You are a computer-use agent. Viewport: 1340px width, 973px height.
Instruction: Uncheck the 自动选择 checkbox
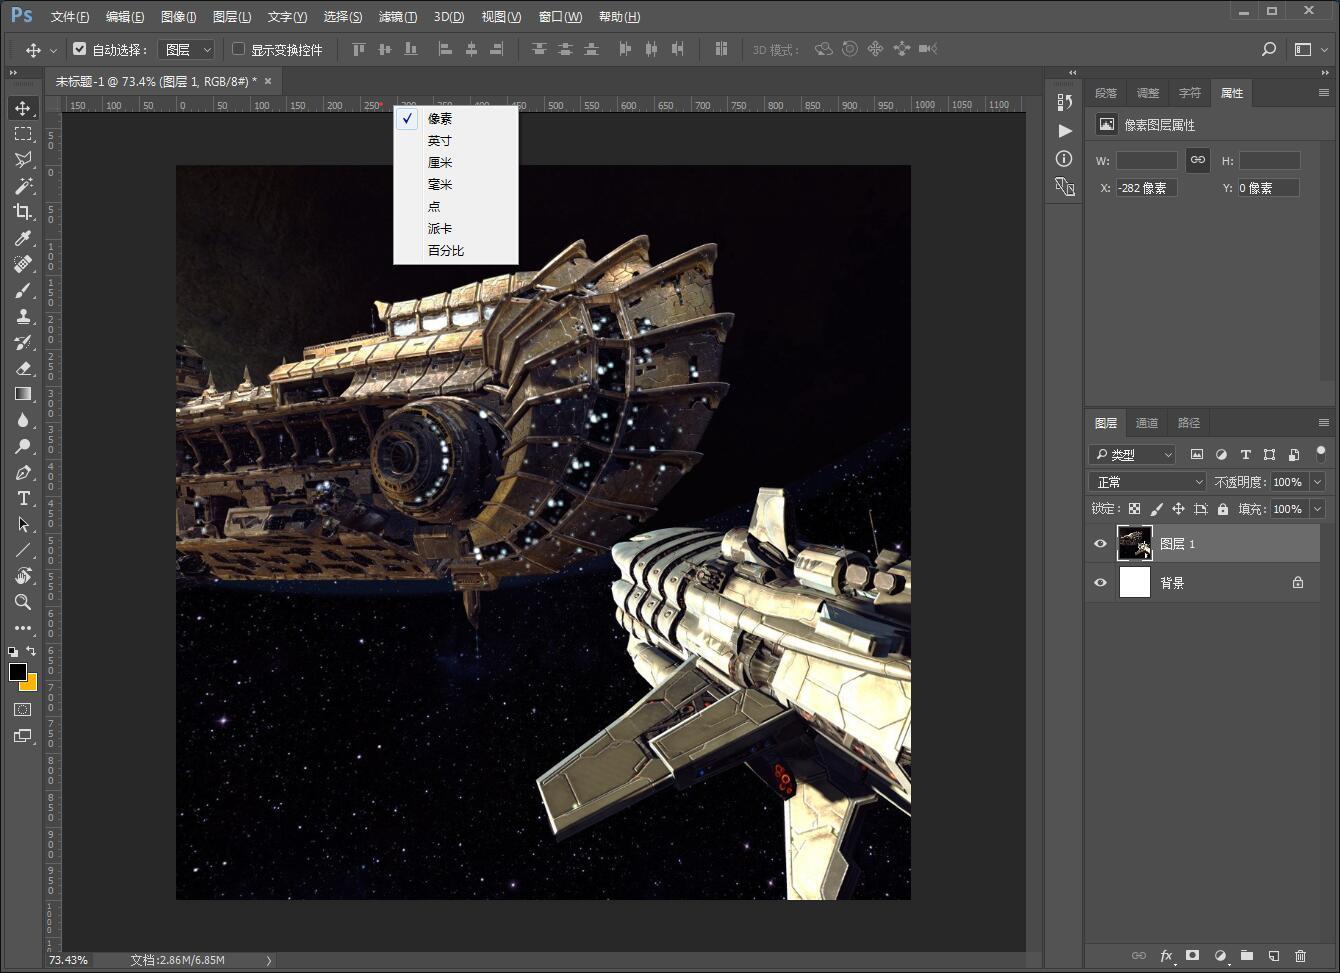pyautogui.click(x=80, y=49)
